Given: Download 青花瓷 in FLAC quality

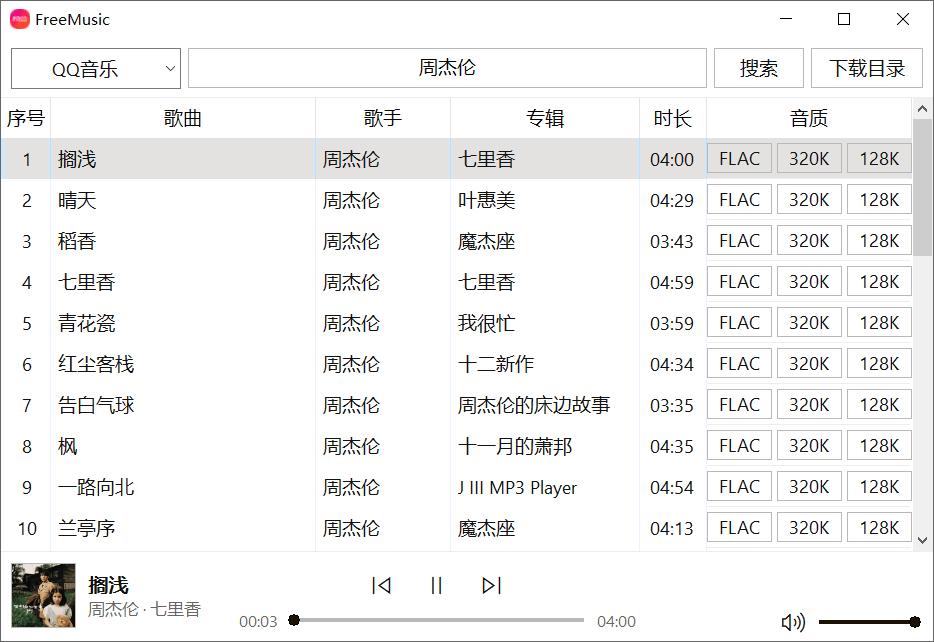Looking at the screenshot, I should [739, 323].
